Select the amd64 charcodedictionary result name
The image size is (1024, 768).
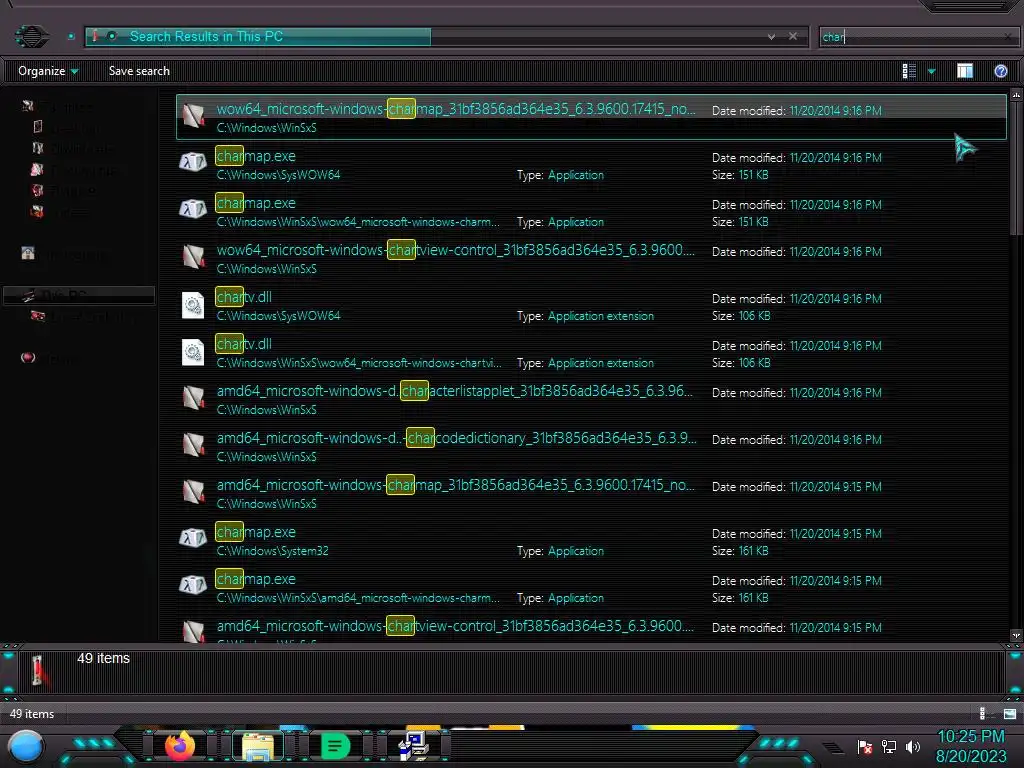click(456, 438)
